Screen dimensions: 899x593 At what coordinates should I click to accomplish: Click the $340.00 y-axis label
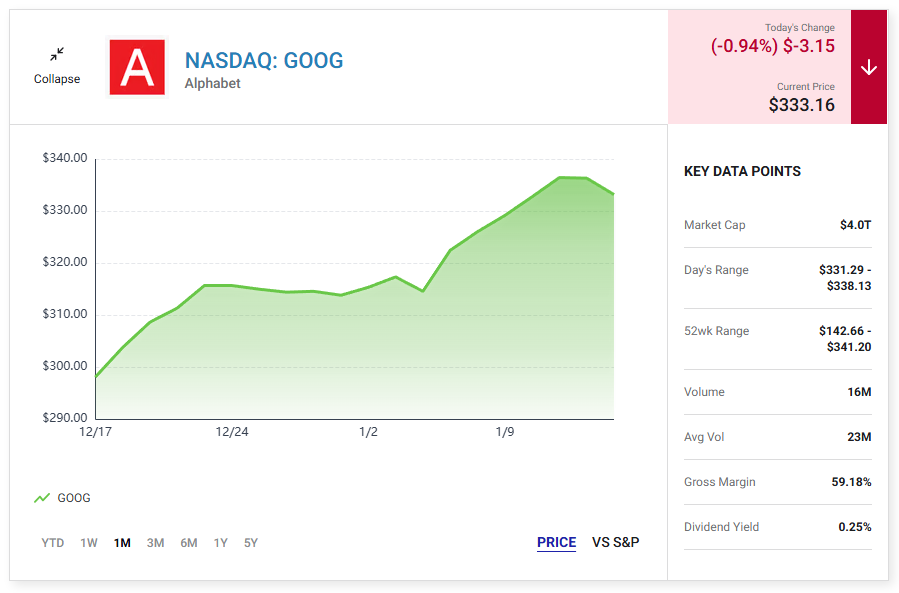(65, 158)
